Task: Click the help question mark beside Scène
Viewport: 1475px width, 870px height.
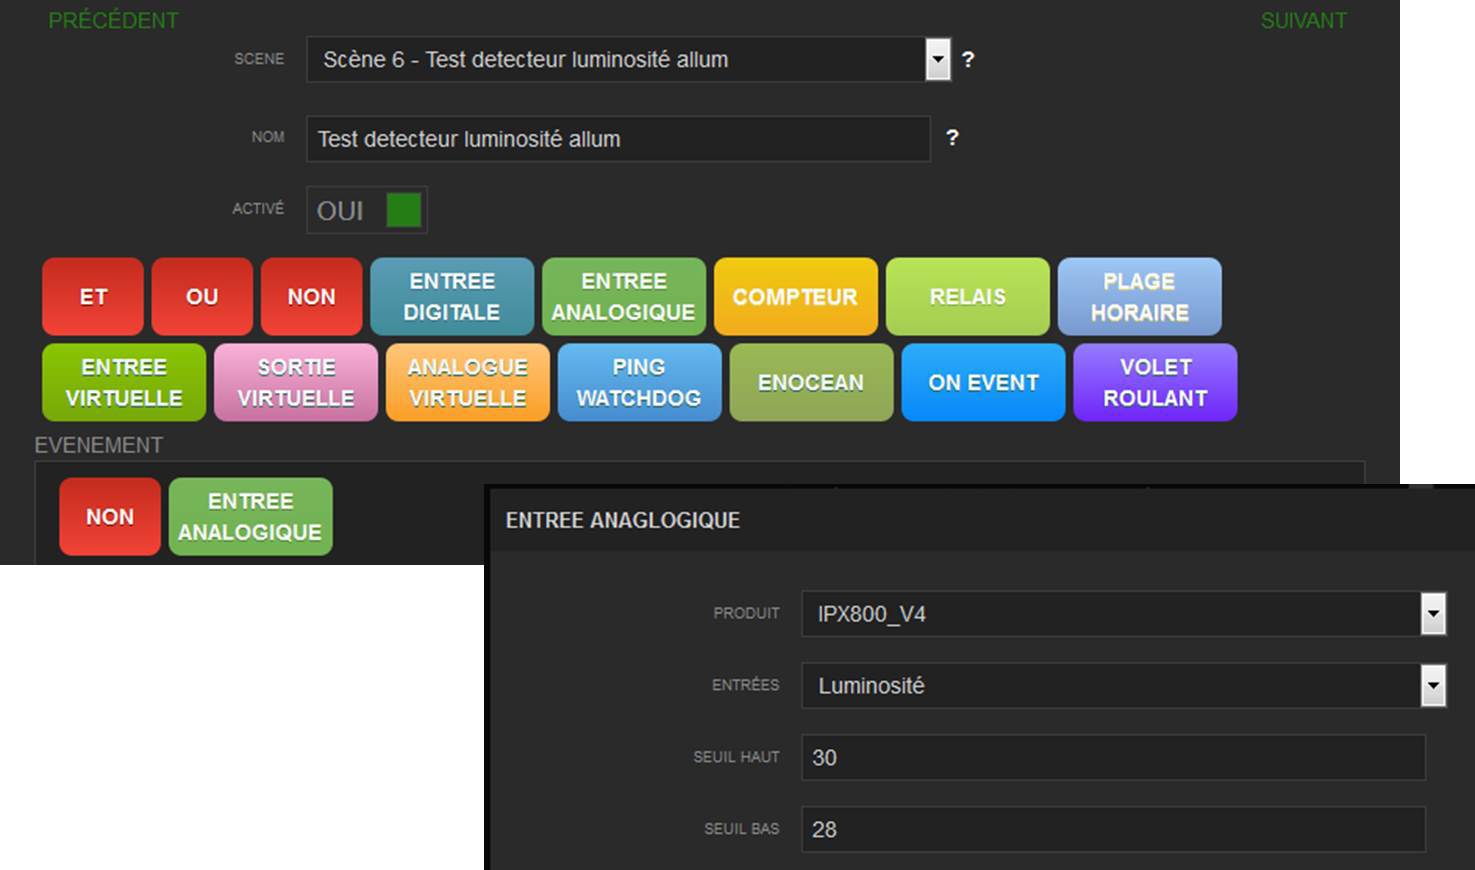Action: coord(968,60)
